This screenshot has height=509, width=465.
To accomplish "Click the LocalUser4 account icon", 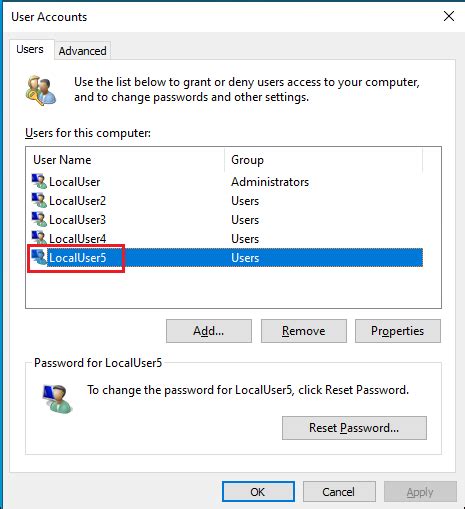I will click(x=39, y=238).
